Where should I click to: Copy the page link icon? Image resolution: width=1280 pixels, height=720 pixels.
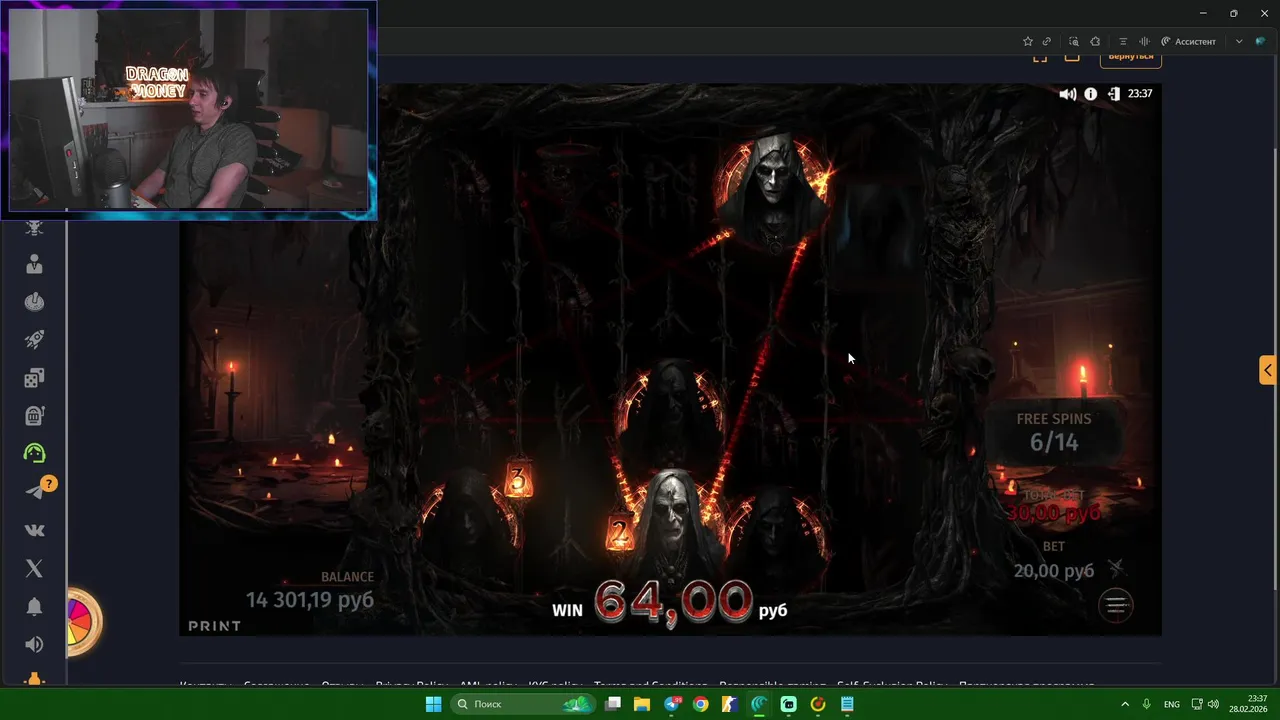click(x=1046, y=41)
